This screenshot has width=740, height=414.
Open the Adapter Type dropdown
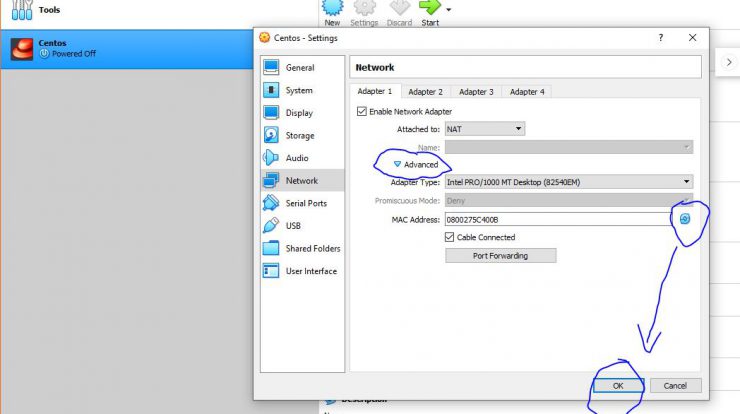569,182
